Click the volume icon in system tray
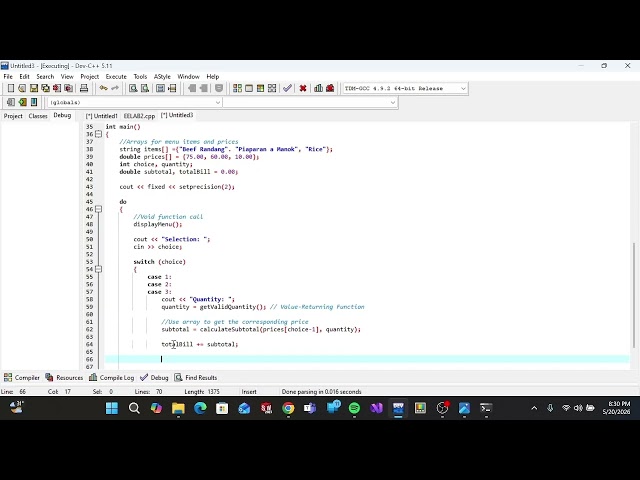Screen dimensions: 640x480 [x=578, y=408]
